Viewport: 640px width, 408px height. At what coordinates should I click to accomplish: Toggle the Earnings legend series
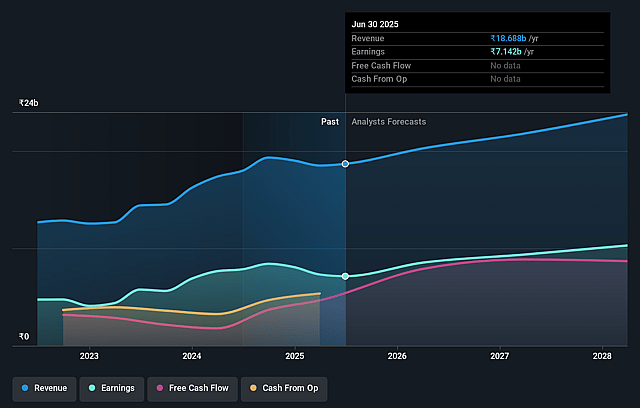click(x=112, y=388)
